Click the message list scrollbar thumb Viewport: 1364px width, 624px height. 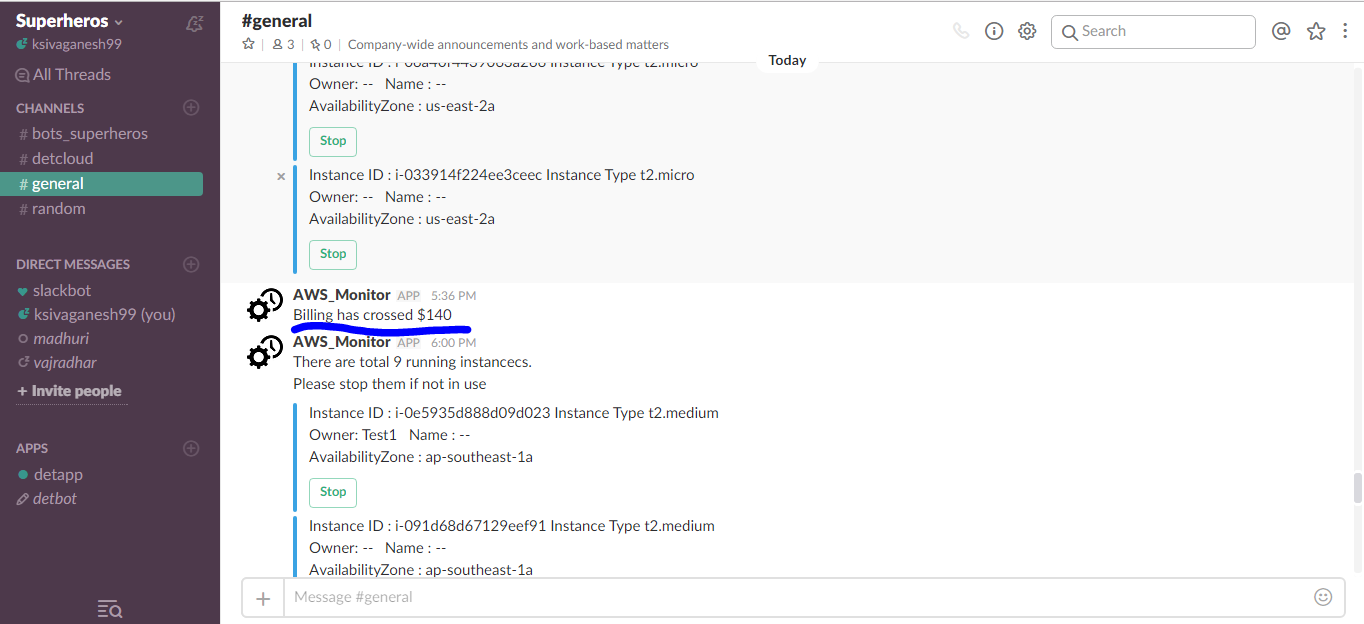1357,488
